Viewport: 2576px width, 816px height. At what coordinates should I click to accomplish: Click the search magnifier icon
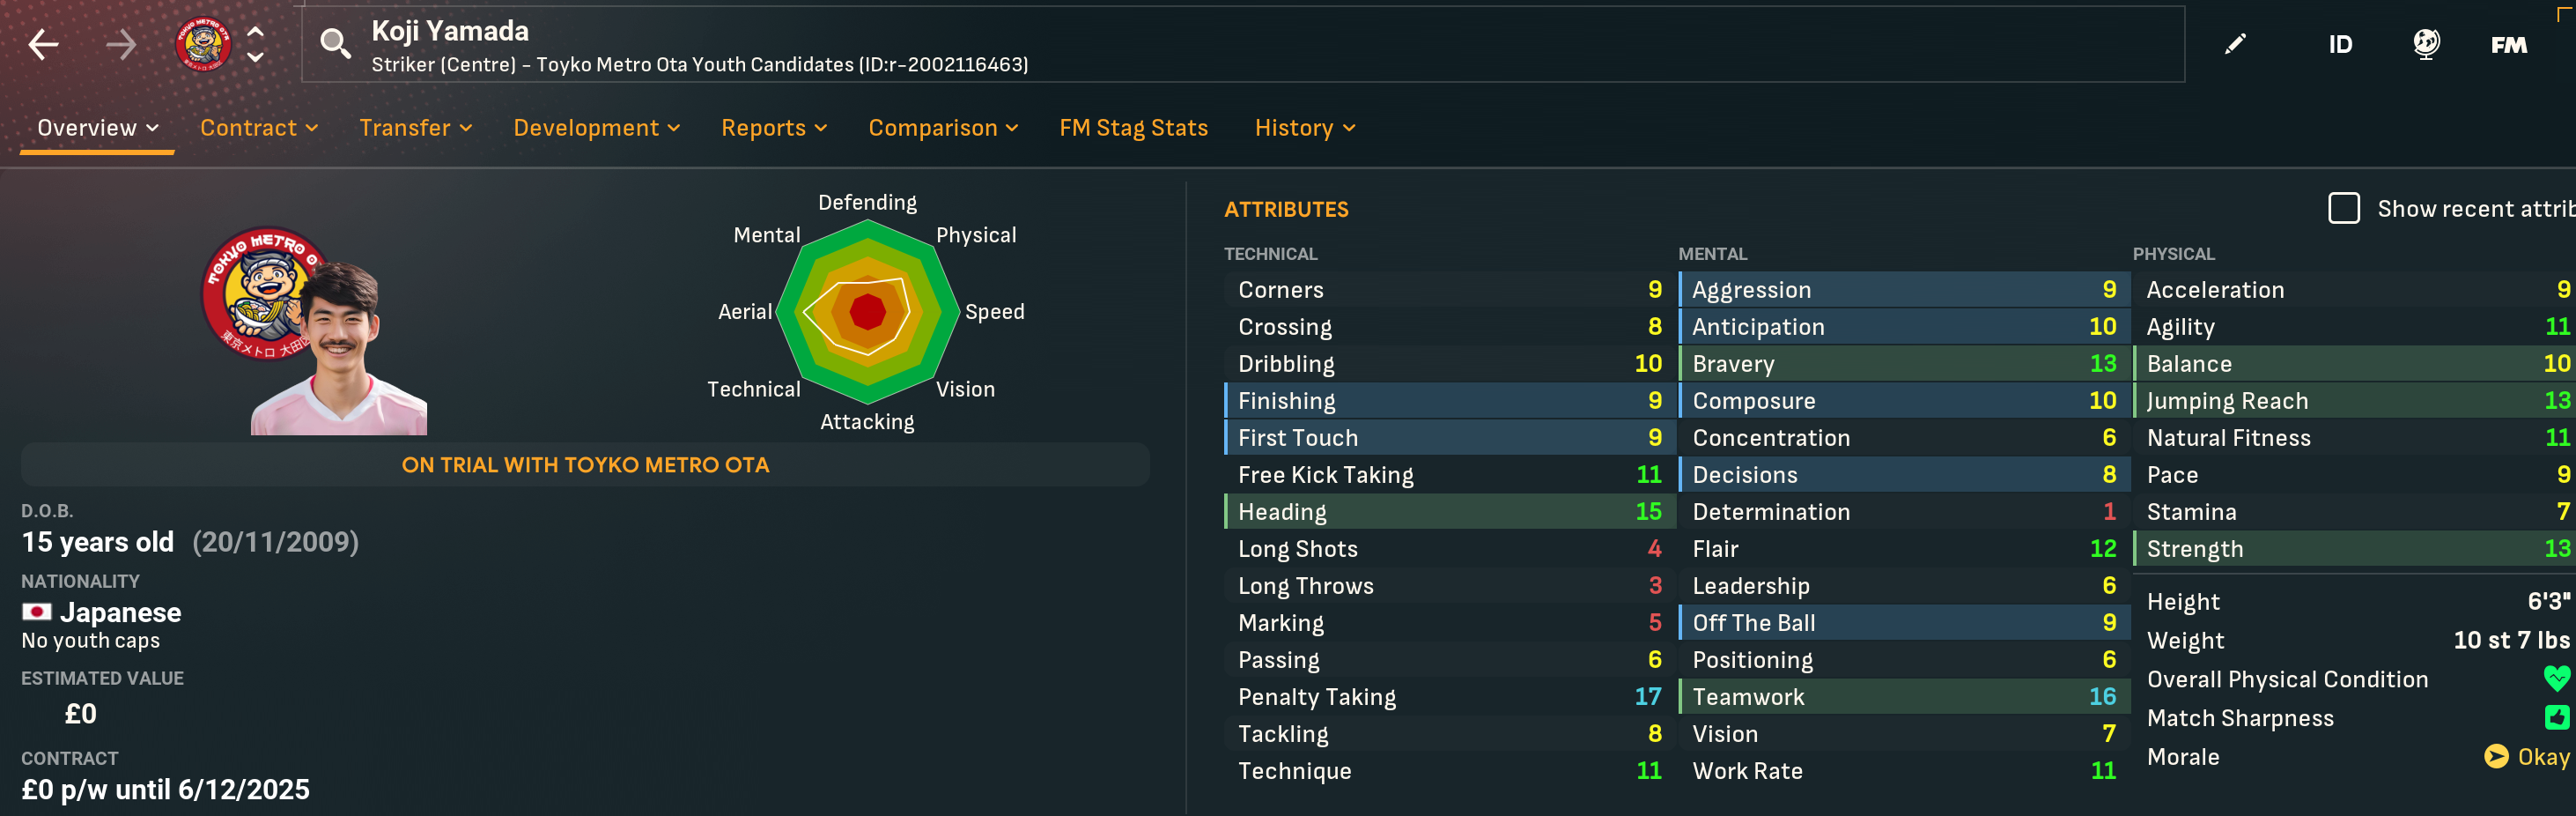tap(335, 44)
